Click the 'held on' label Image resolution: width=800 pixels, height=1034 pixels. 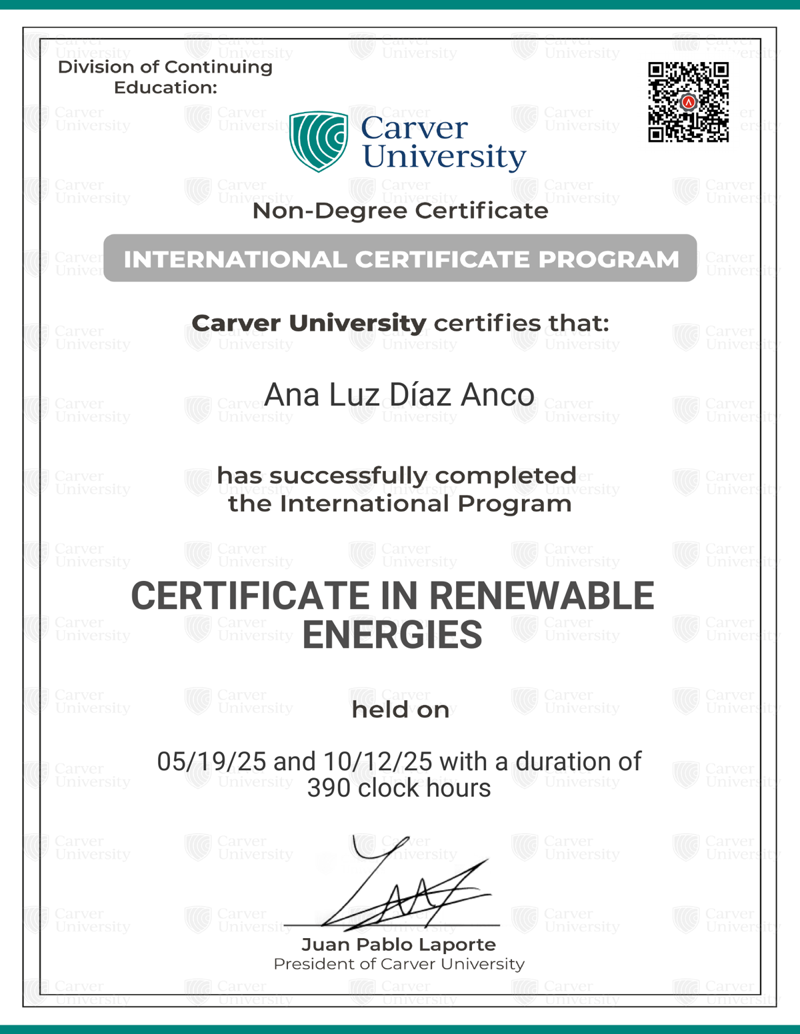point(400,710)
